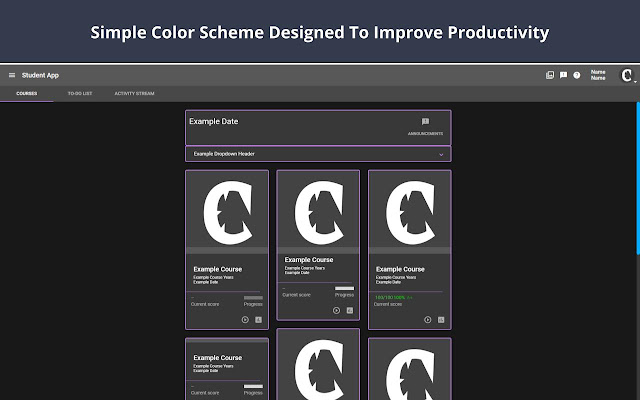Click the ANNOUNCEMENTS label

click(x=425, y=133)
